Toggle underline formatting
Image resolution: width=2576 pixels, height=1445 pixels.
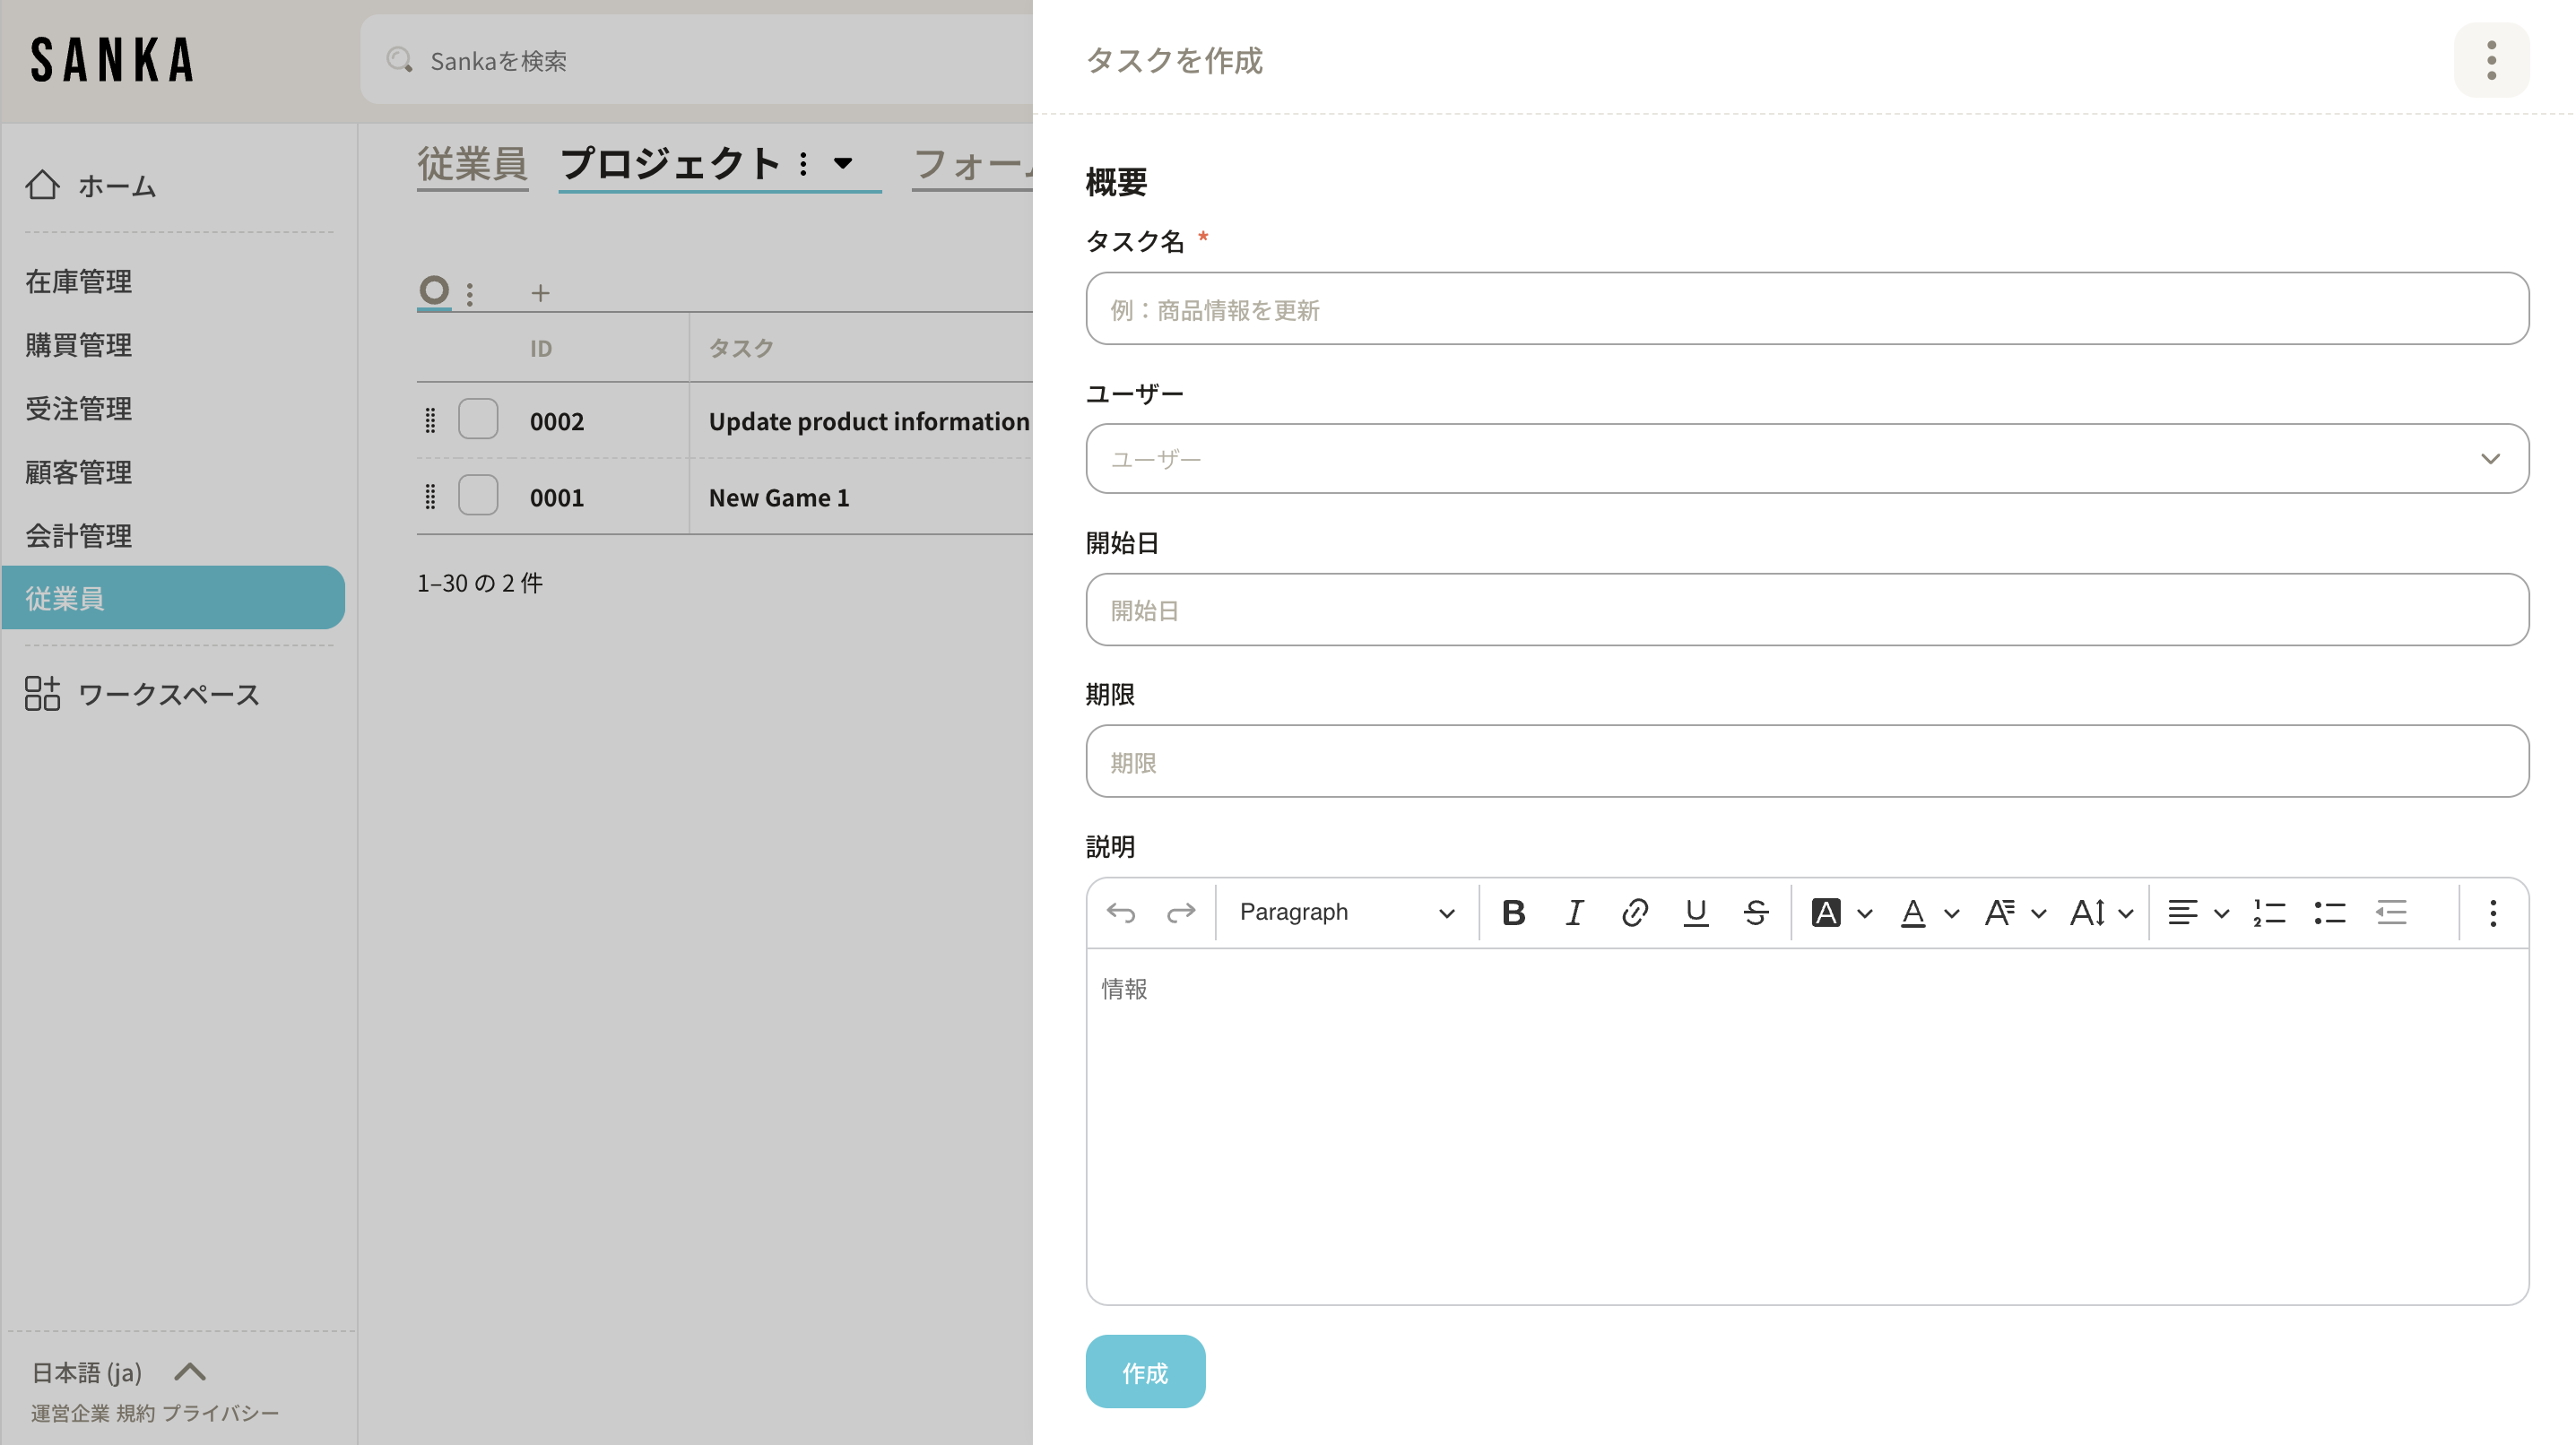[x=1695, y=912]
